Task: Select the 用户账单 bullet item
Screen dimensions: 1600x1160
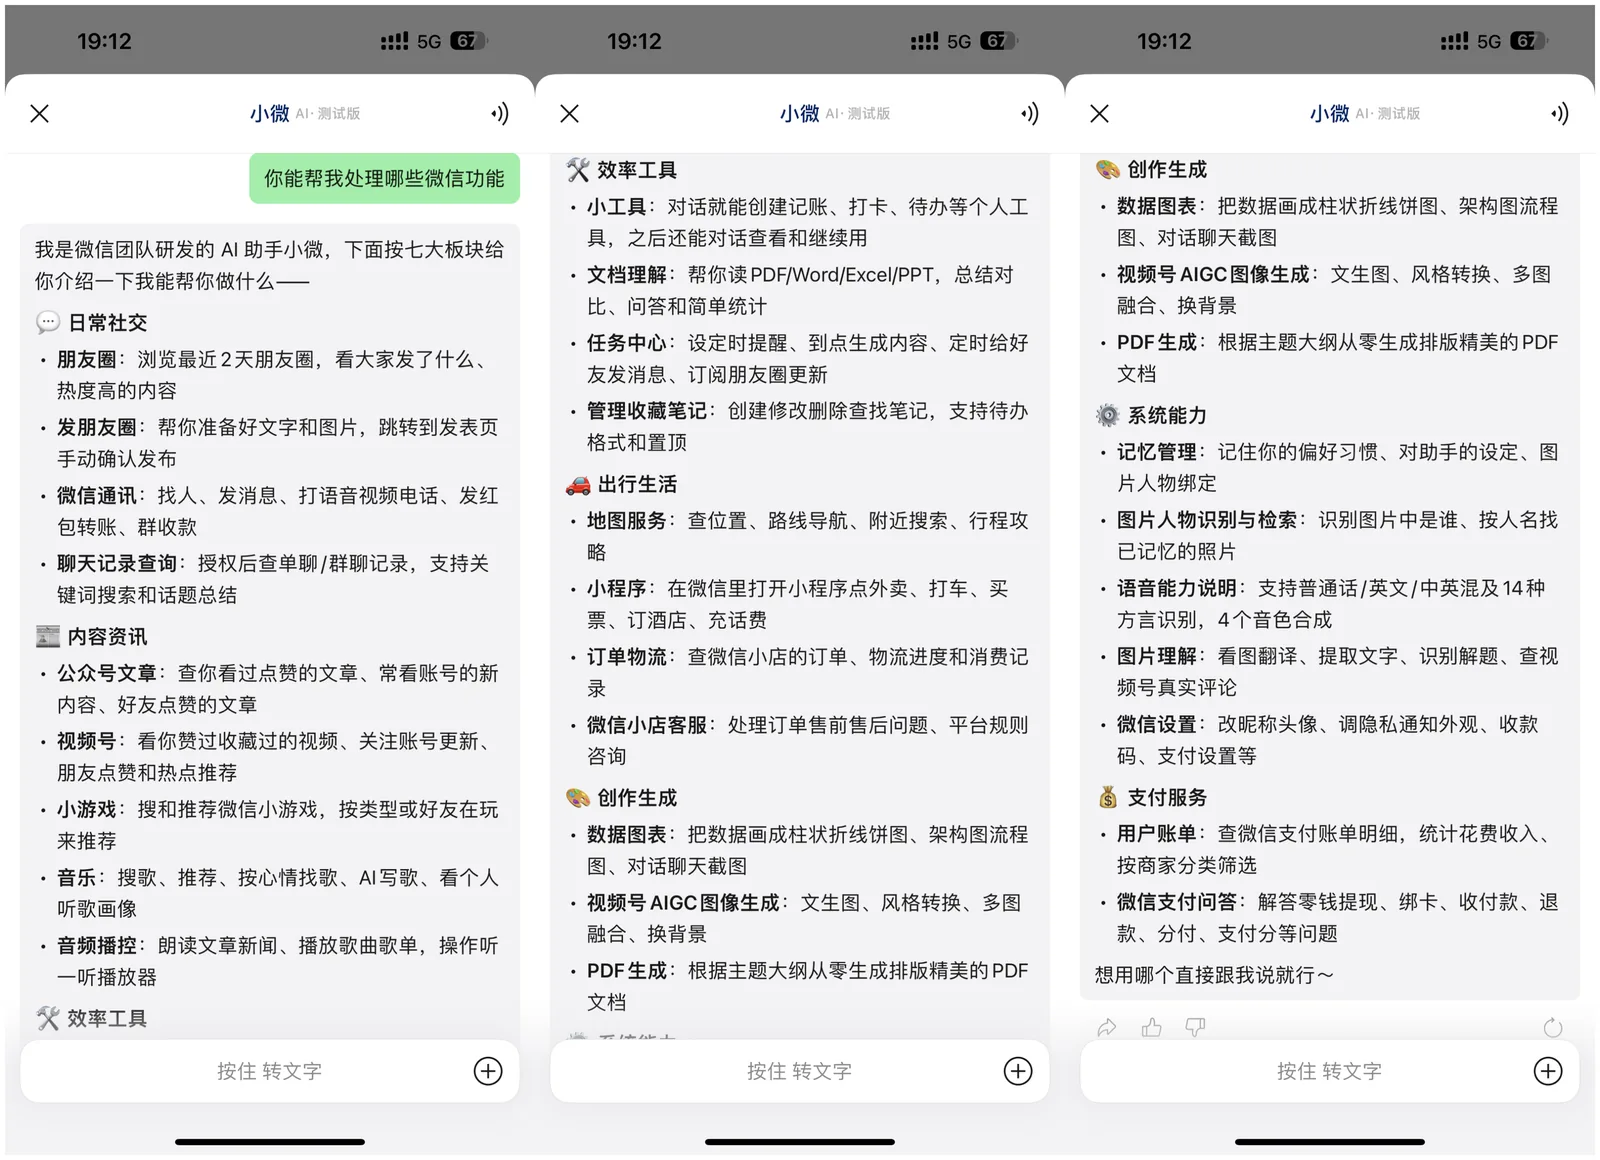Action: pyautogui.click(x=1330, y=849)
